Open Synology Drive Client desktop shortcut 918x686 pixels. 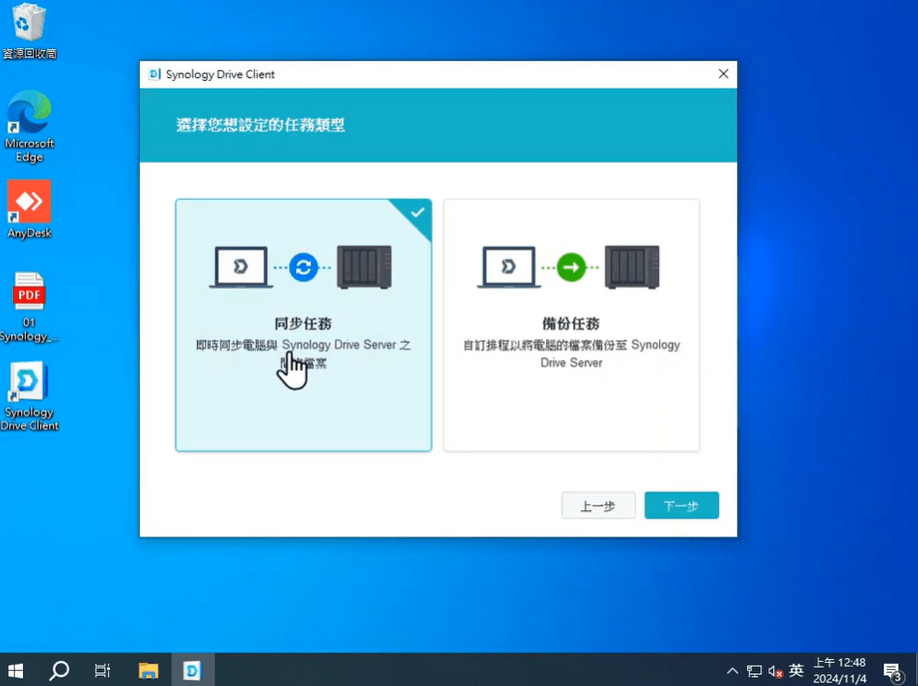click(29, 397)
